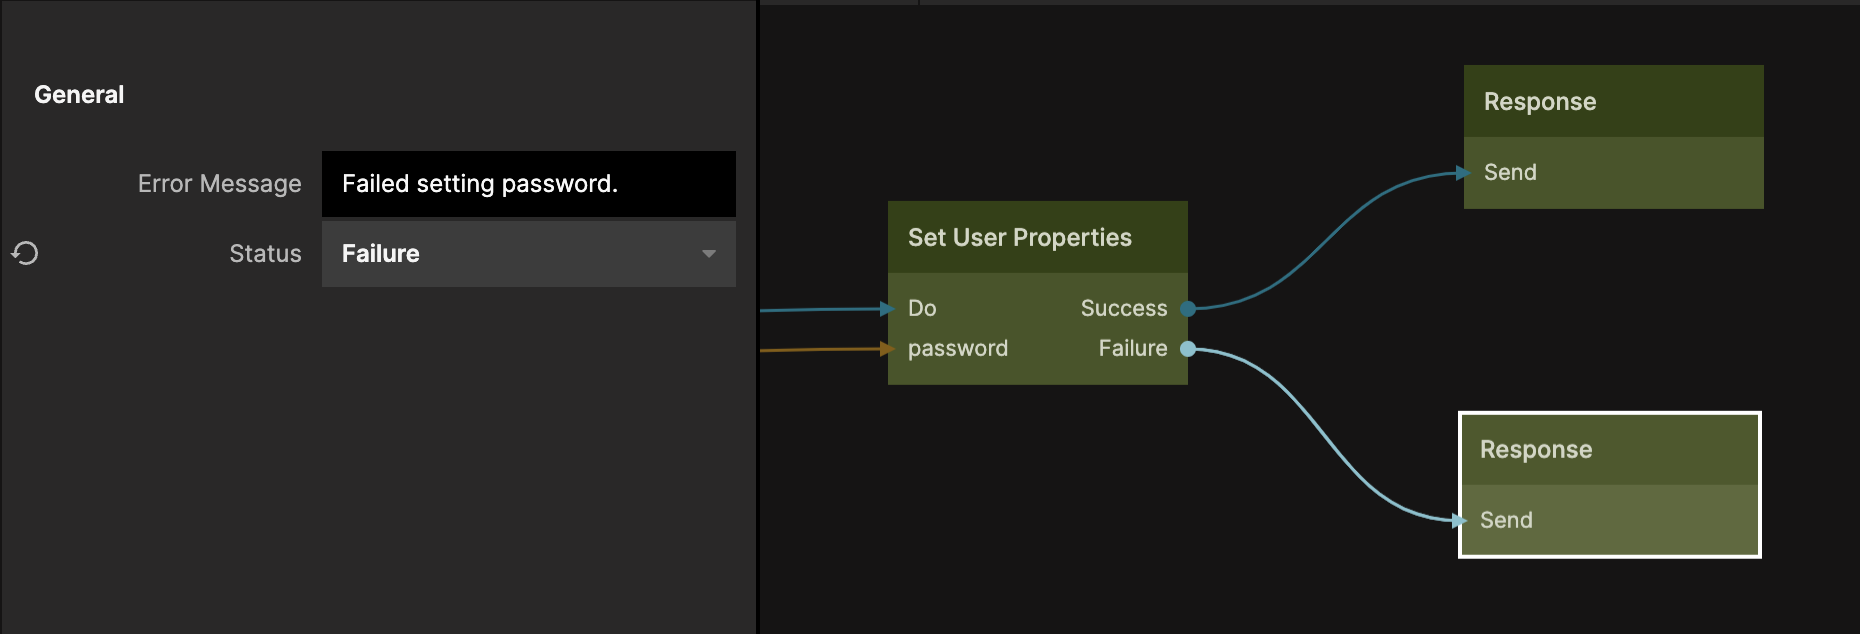
Task: Select the upper Response node header
Action: tap(1613, 102)
